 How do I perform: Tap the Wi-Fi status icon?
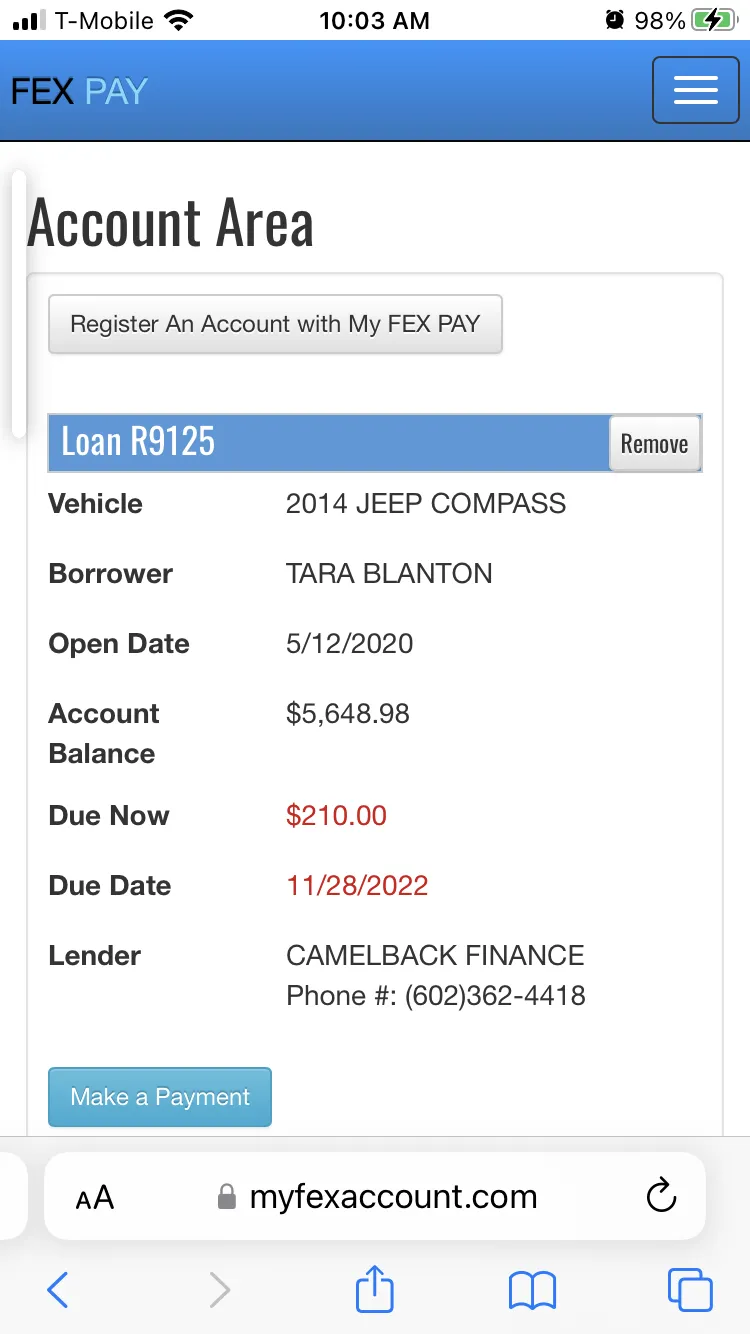click(x=179, y=20)
